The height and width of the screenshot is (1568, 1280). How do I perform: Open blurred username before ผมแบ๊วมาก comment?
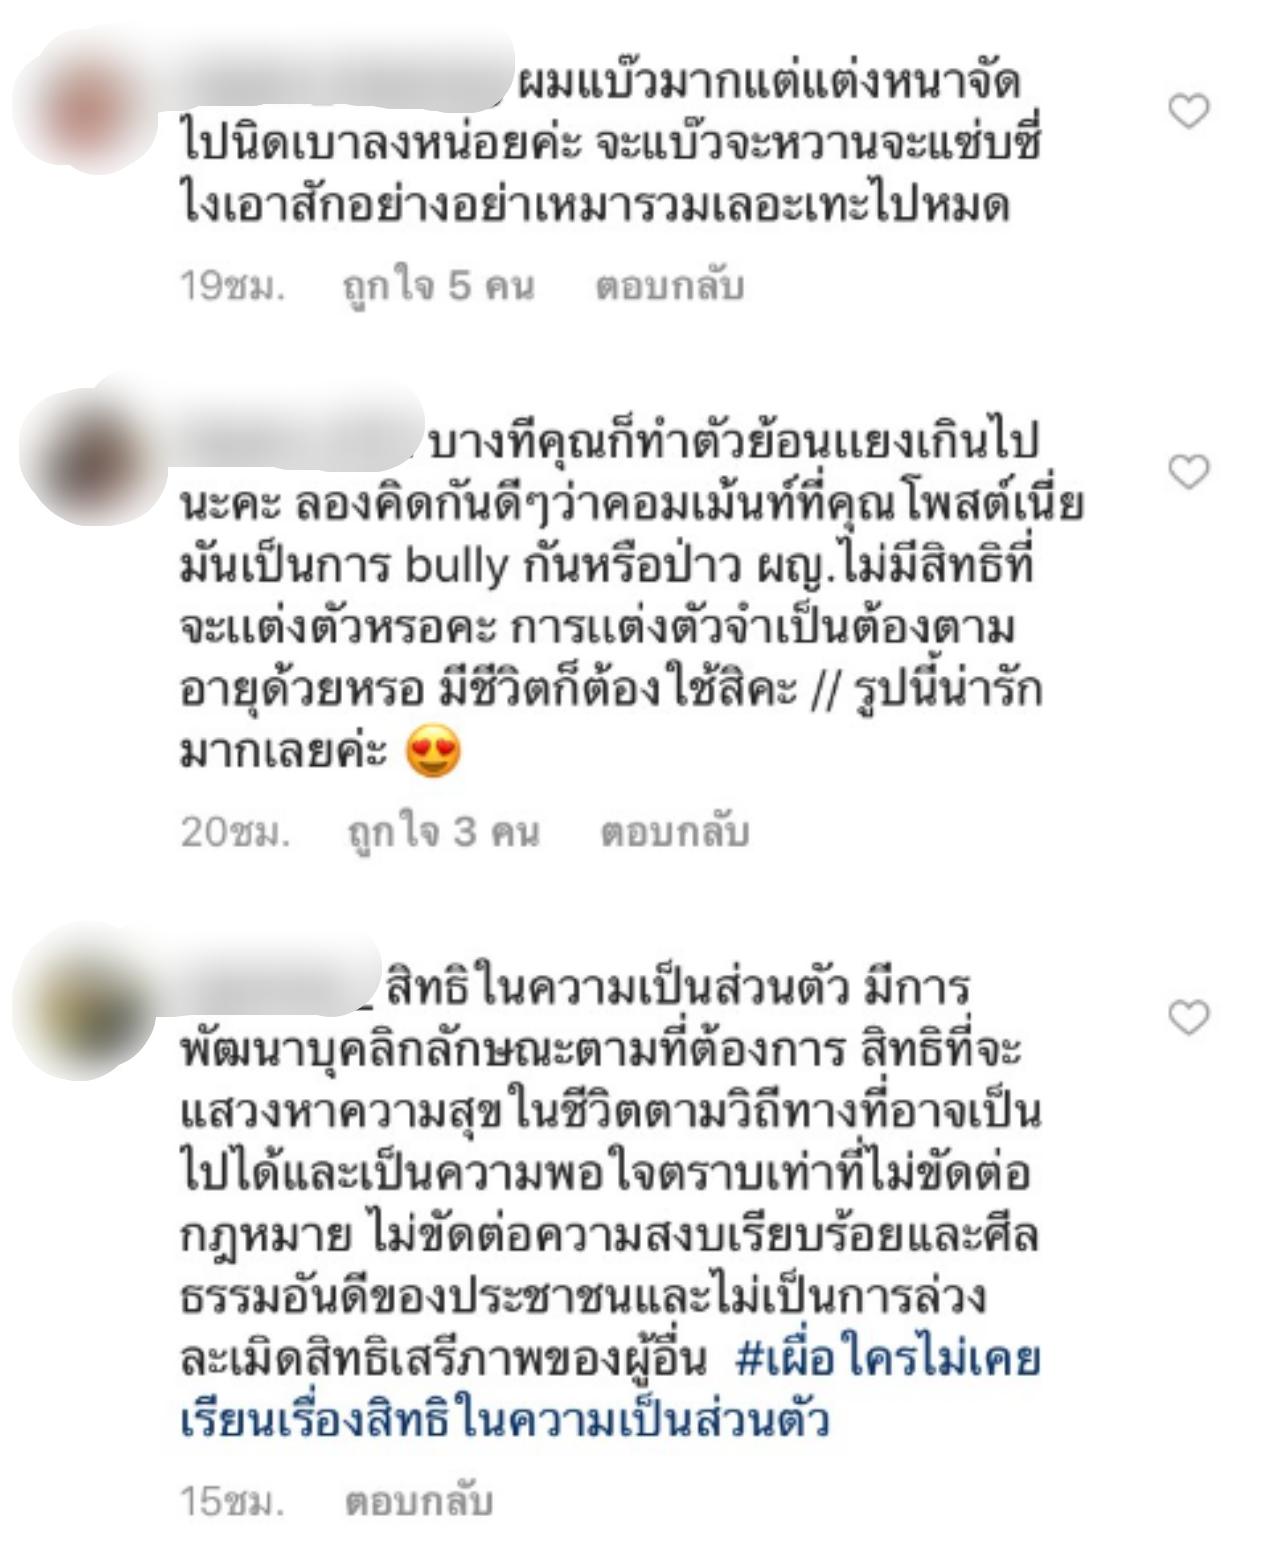(x=346, y=83)
